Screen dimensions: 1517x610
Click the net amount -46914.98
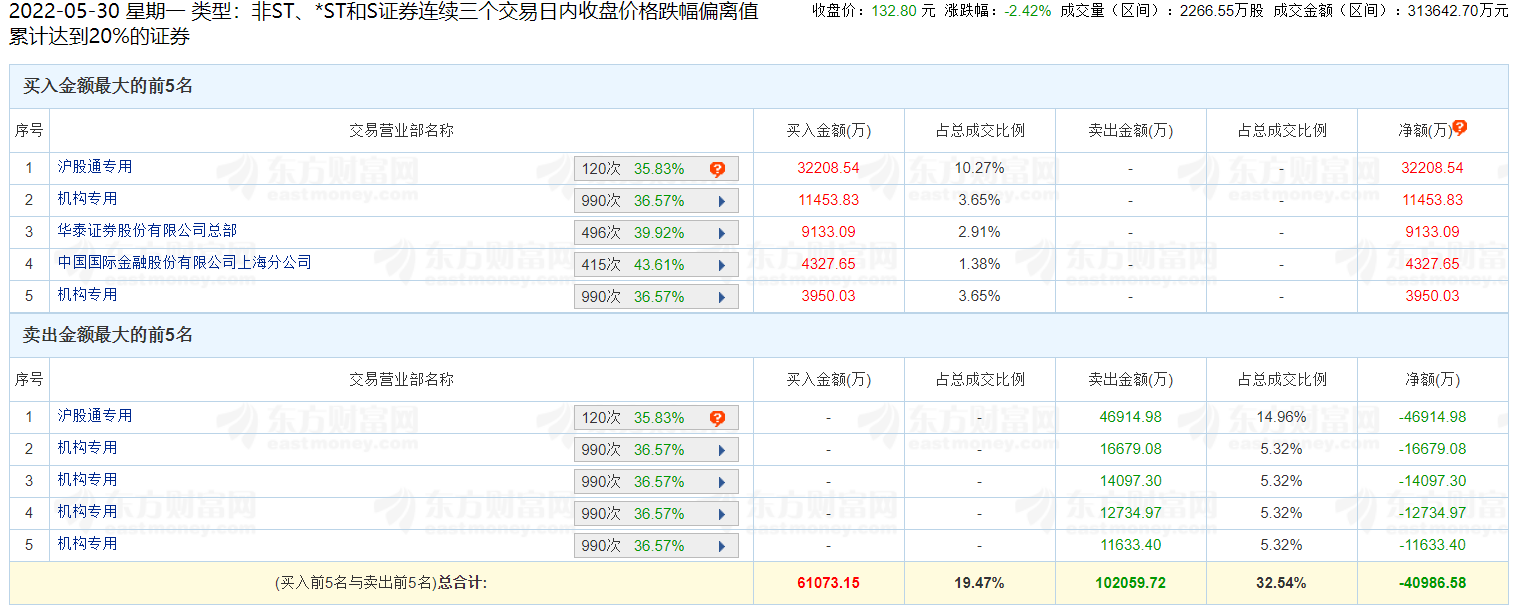(1432, 417)
